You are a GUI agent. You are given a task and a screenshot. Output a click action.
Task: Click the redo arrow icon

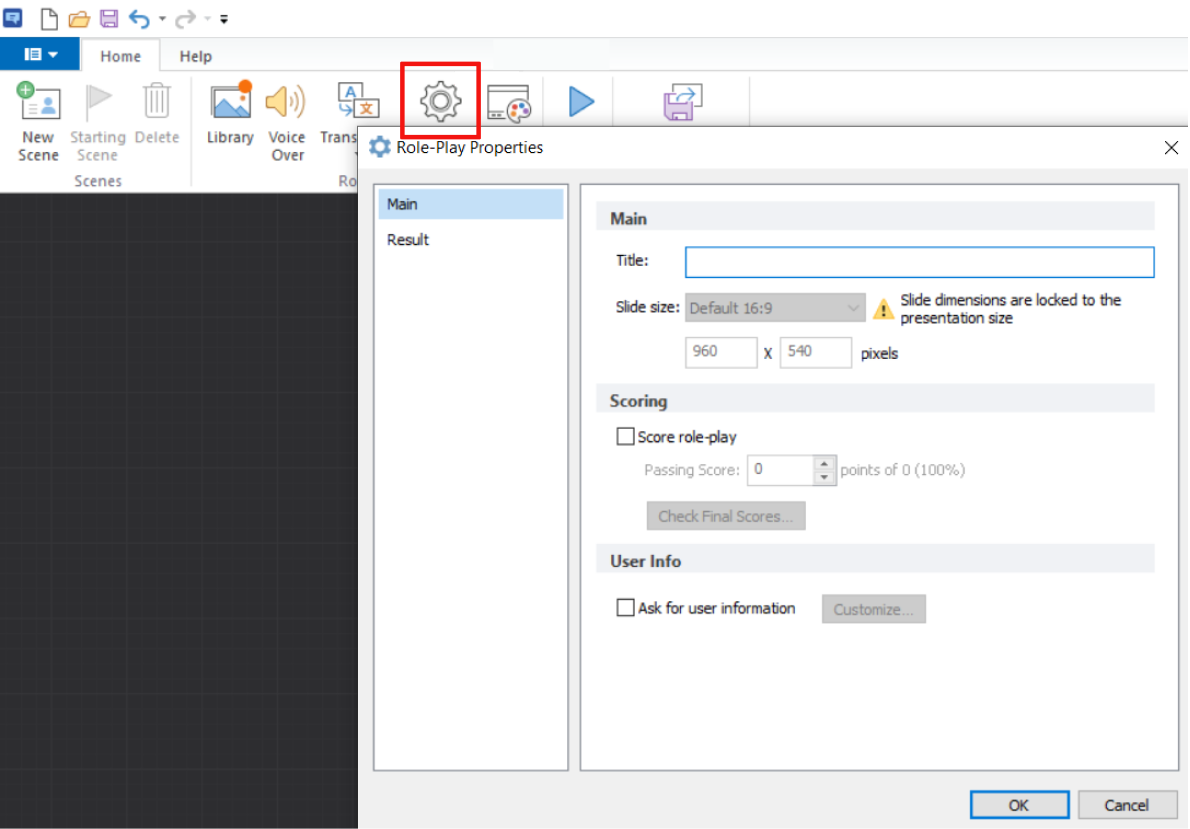[184, 18]
